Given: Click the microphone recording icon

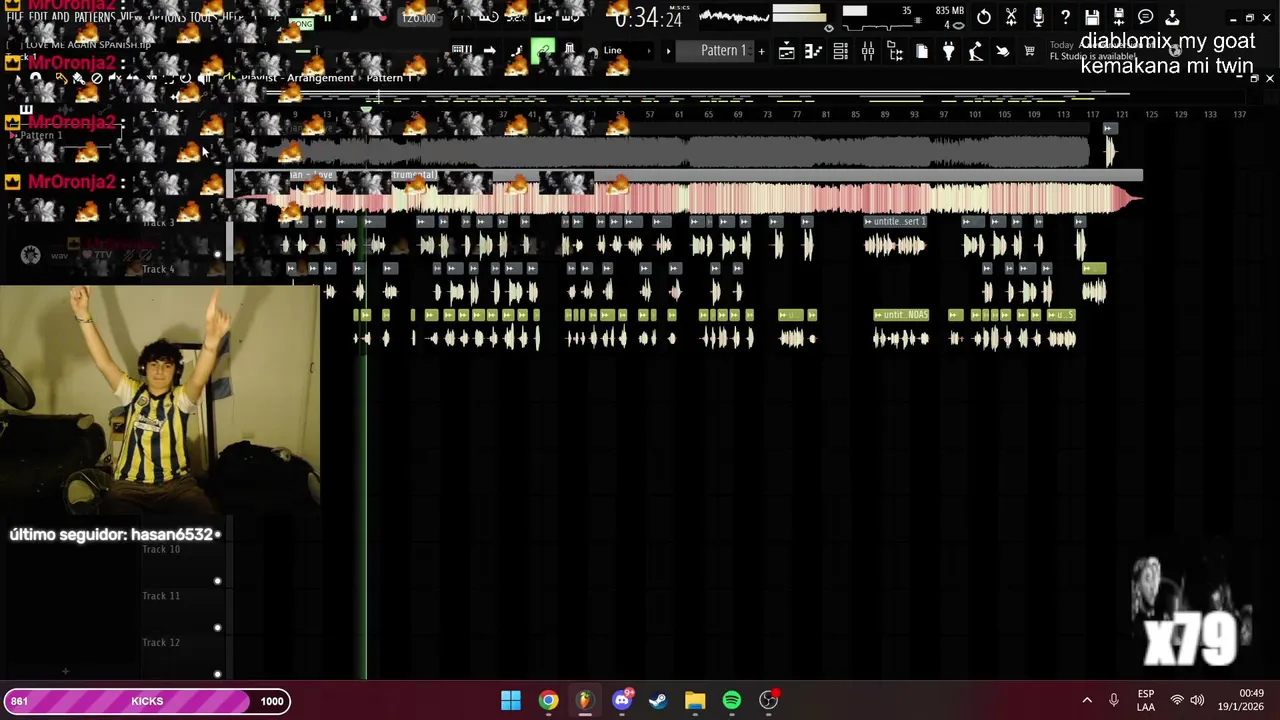Looking at the screenshot, I should [1038, 17].
